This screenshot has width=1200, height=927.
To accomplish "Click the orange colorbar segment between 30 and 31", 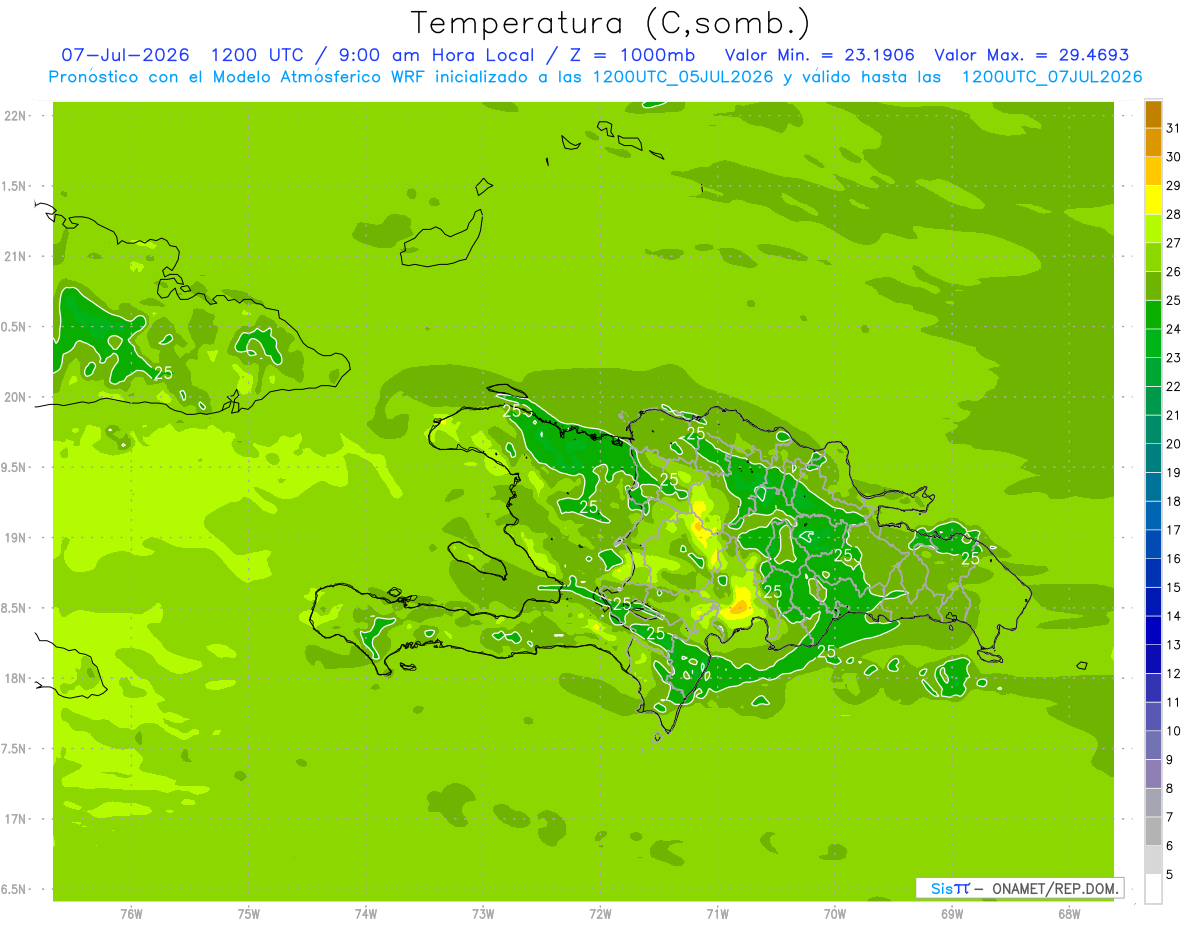I will coord(1153,142).
